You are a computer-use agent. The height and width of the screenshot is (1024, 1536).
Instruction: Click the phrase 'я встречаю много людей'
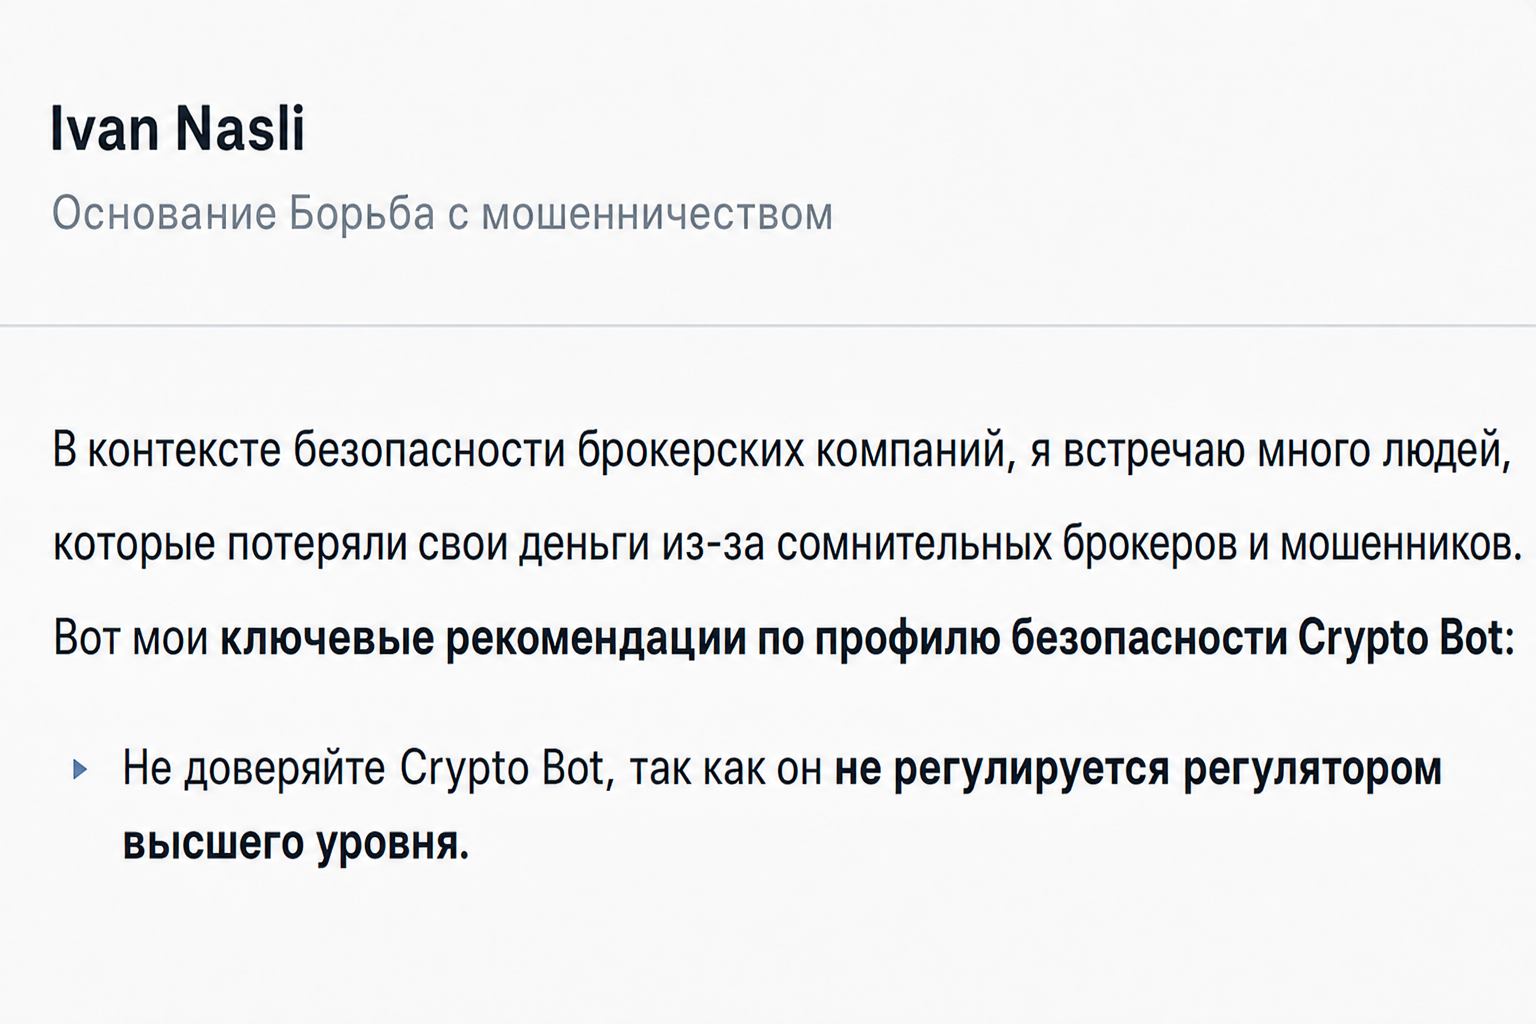pyautogui.click(x=1270, y=451)
